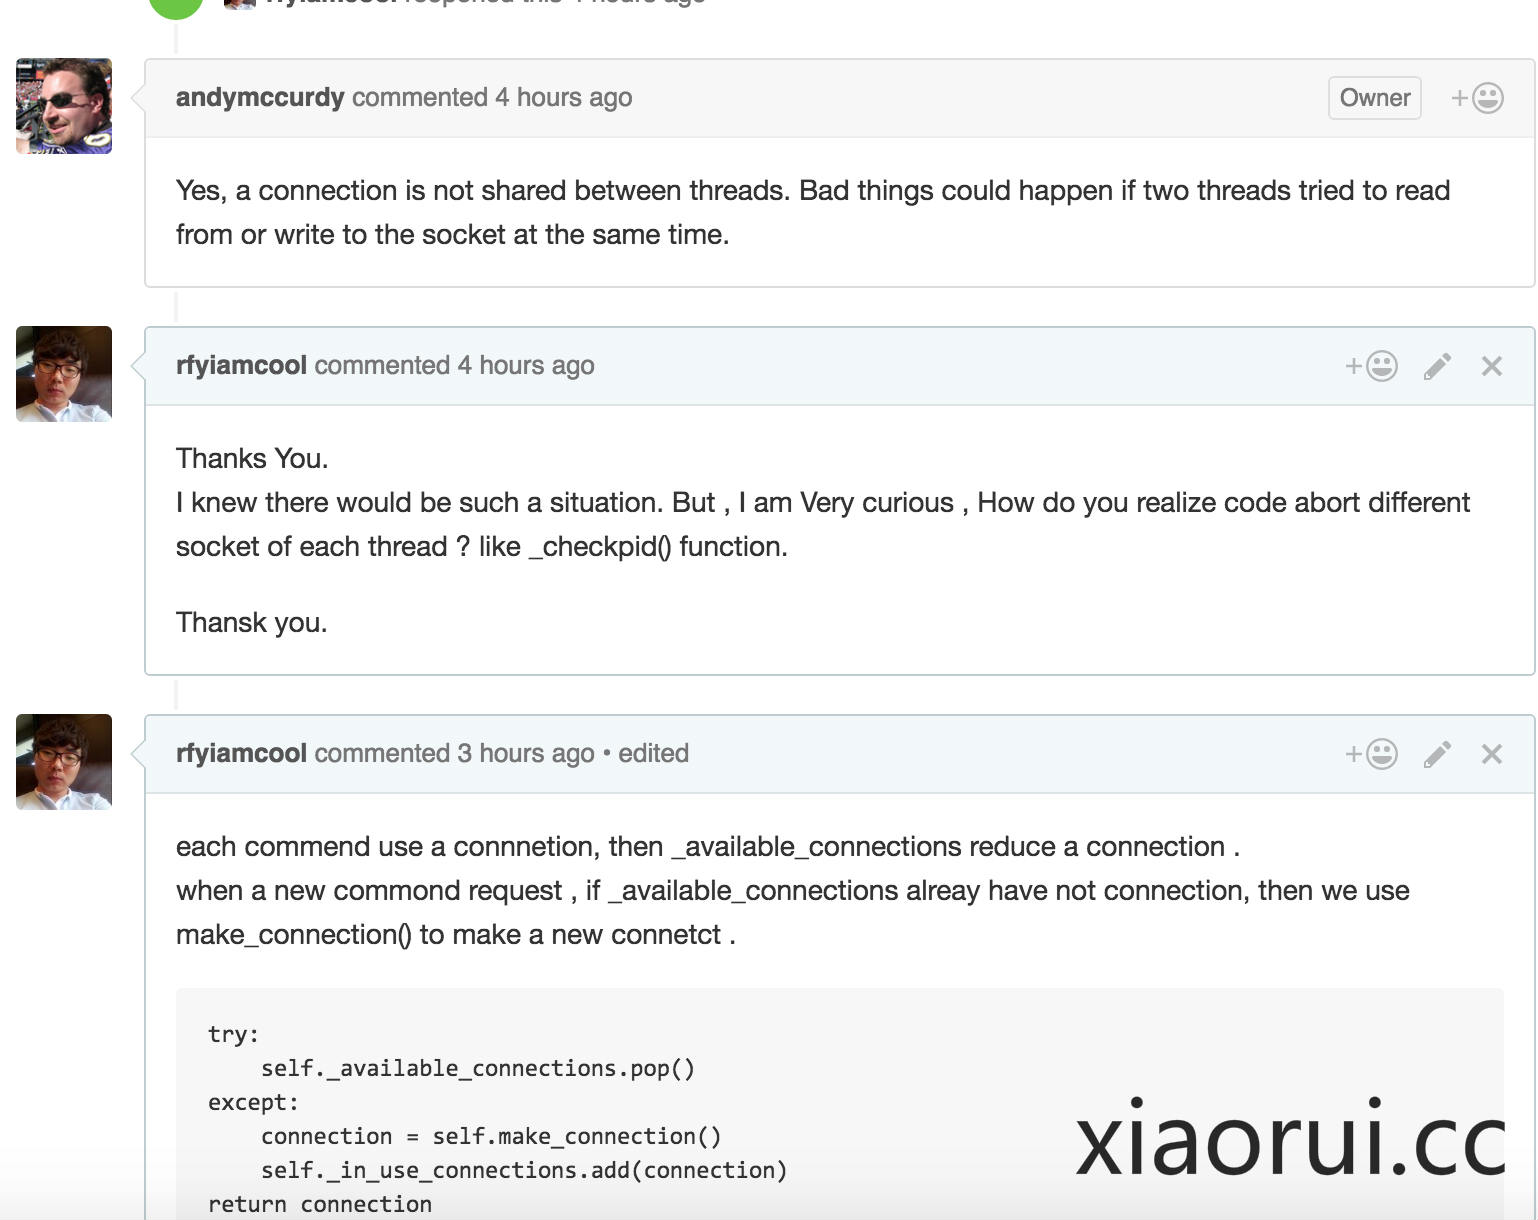The image size is (1538, 1220).
Task: Click the 'edited' label to view edit history
Action: click(x=653, y=754)
